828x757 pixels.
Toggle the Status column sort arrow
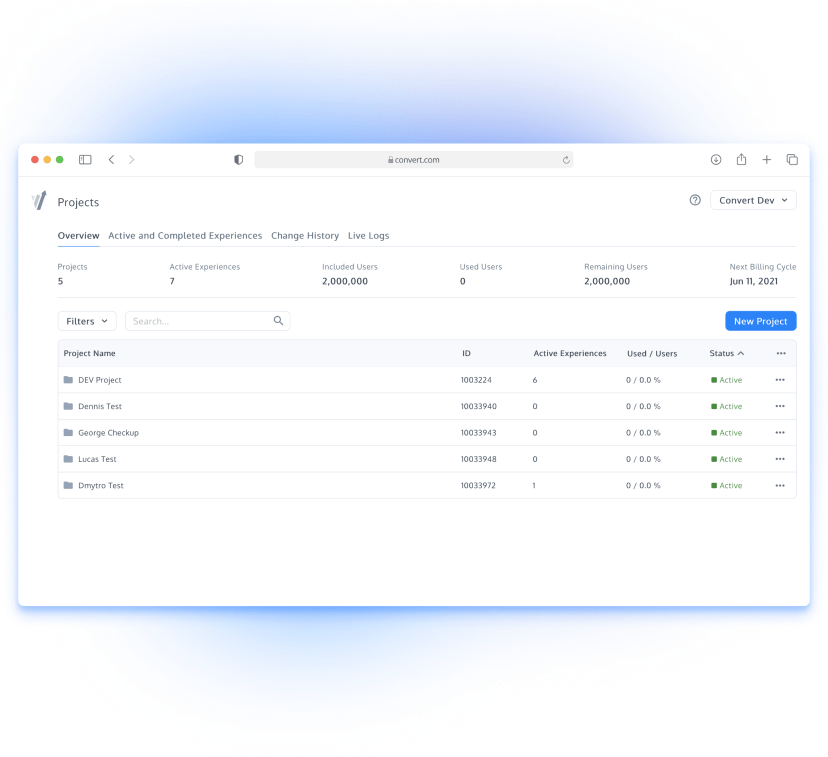point(743,353)
